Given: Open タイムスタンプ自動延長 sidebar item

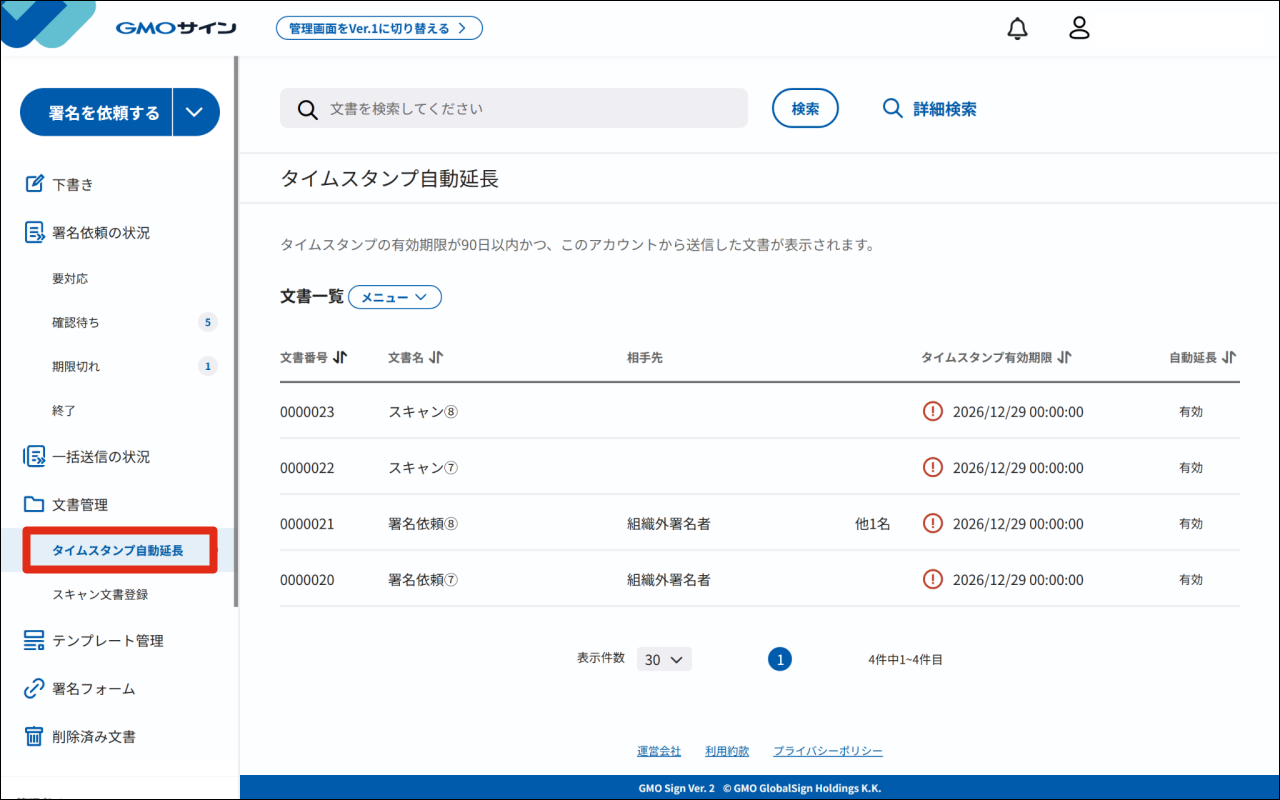Looking at the screenshot, I should [118, 550].
